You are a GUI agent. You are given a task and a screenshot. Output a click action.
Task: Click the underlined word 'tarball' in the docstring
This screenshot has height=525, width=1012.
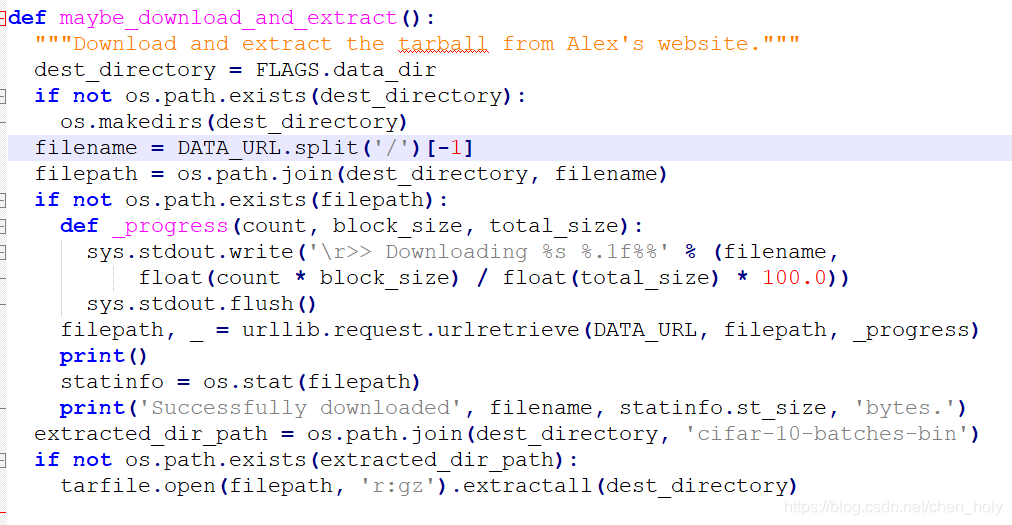click(442, 44)
